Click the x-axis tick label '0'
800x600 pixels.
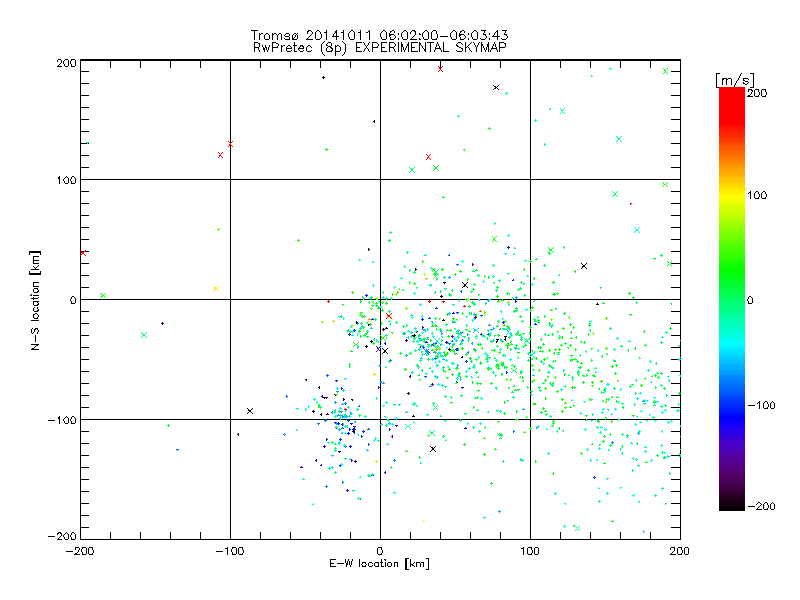(380, 551)
